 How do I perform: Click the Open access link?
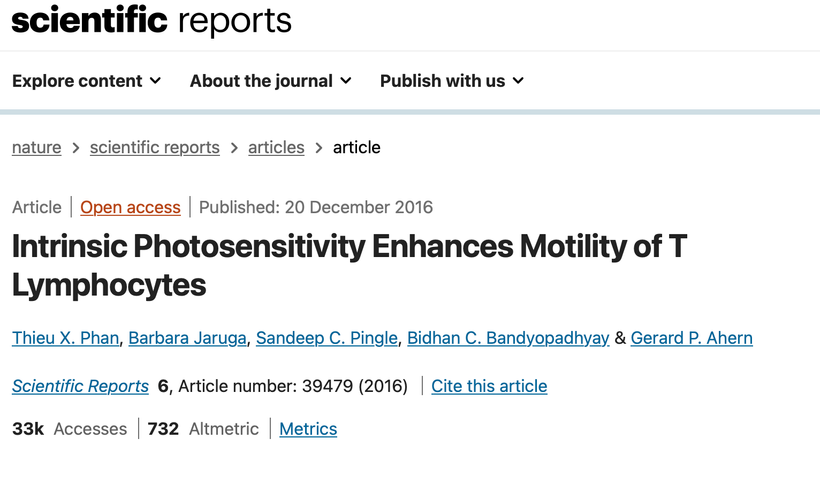(130, 207)
